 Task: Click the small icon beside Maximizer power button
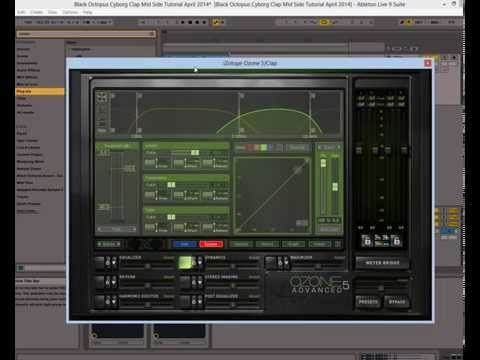(280, 263)
